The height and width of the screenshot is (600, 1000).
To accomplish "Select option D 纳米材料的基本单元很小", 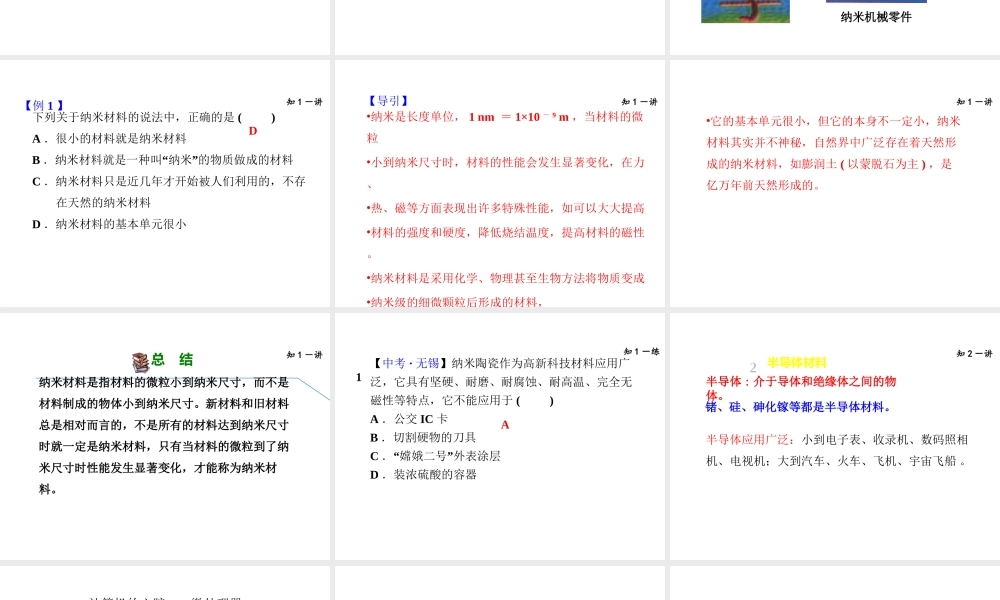I will (x=109, y=224).
